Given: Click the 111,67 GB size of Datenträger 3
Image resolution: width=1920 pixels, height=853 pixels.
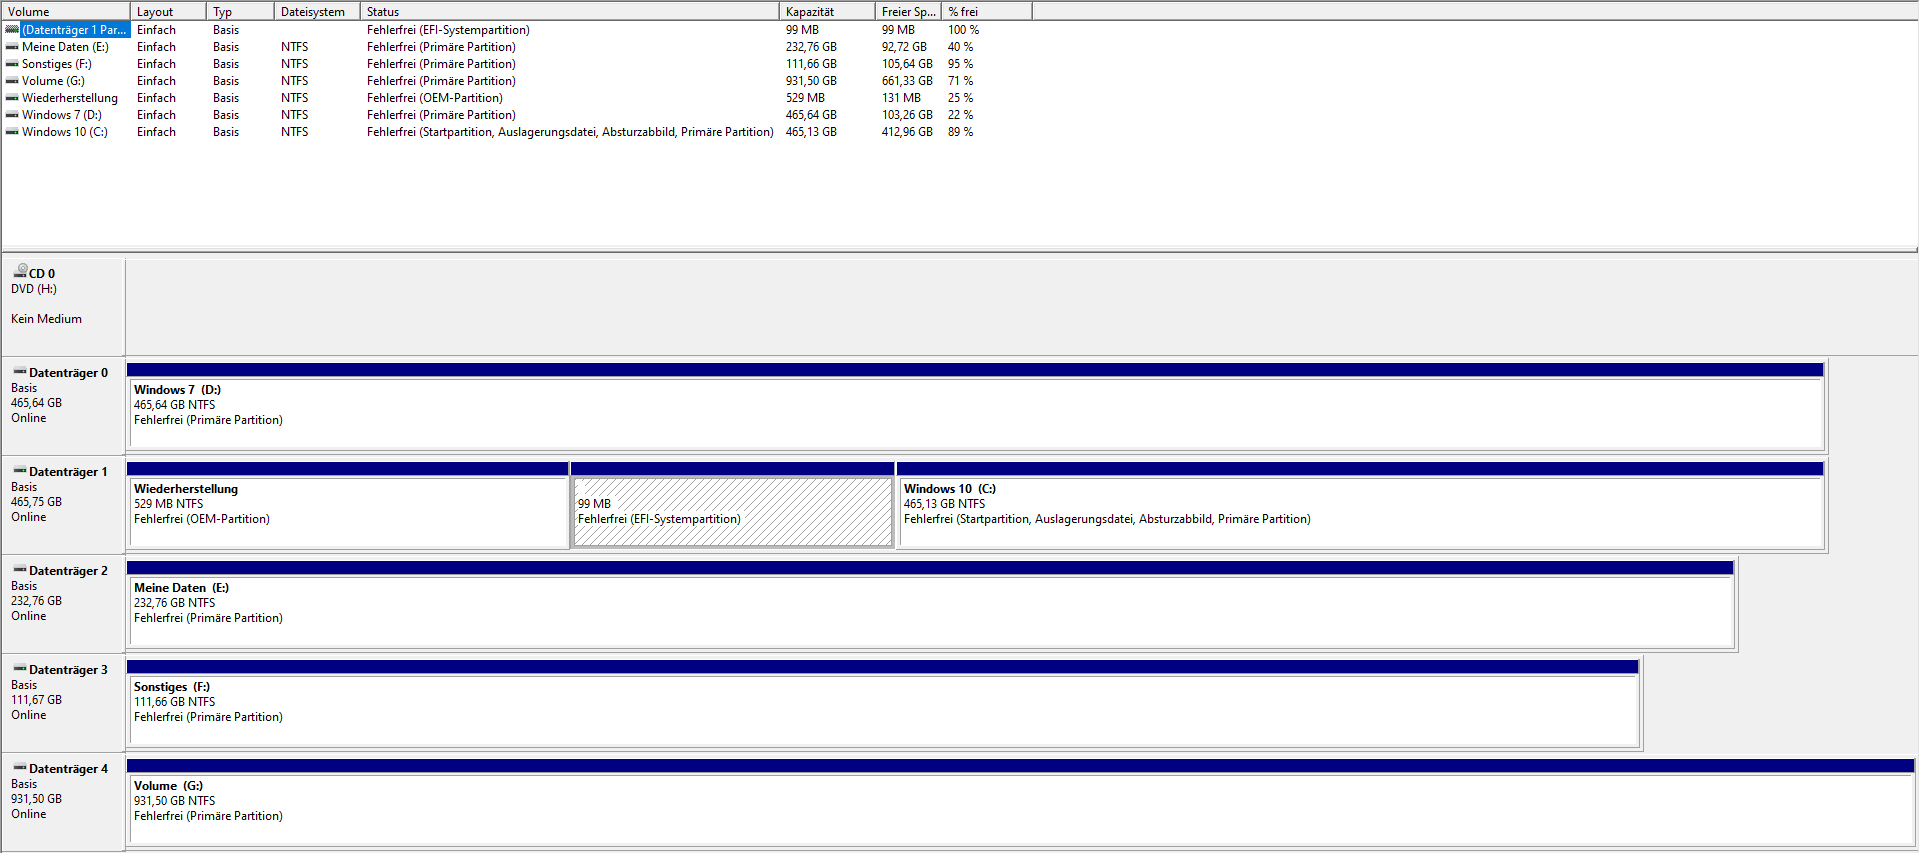Looking at the screenshot, I should pyautogui.click(x=36, y=700).
